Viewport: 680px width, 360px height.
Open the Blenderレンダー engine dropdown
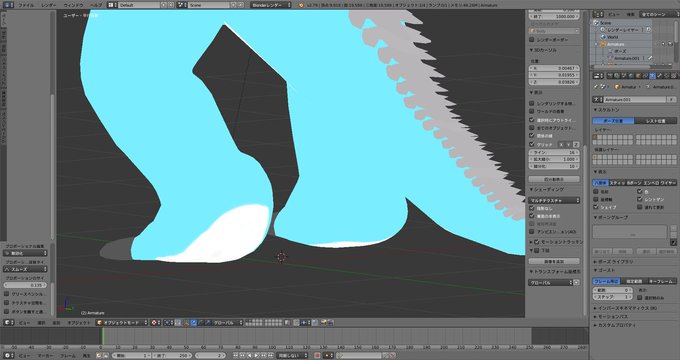pyautogui.click(x=271, y=5)
